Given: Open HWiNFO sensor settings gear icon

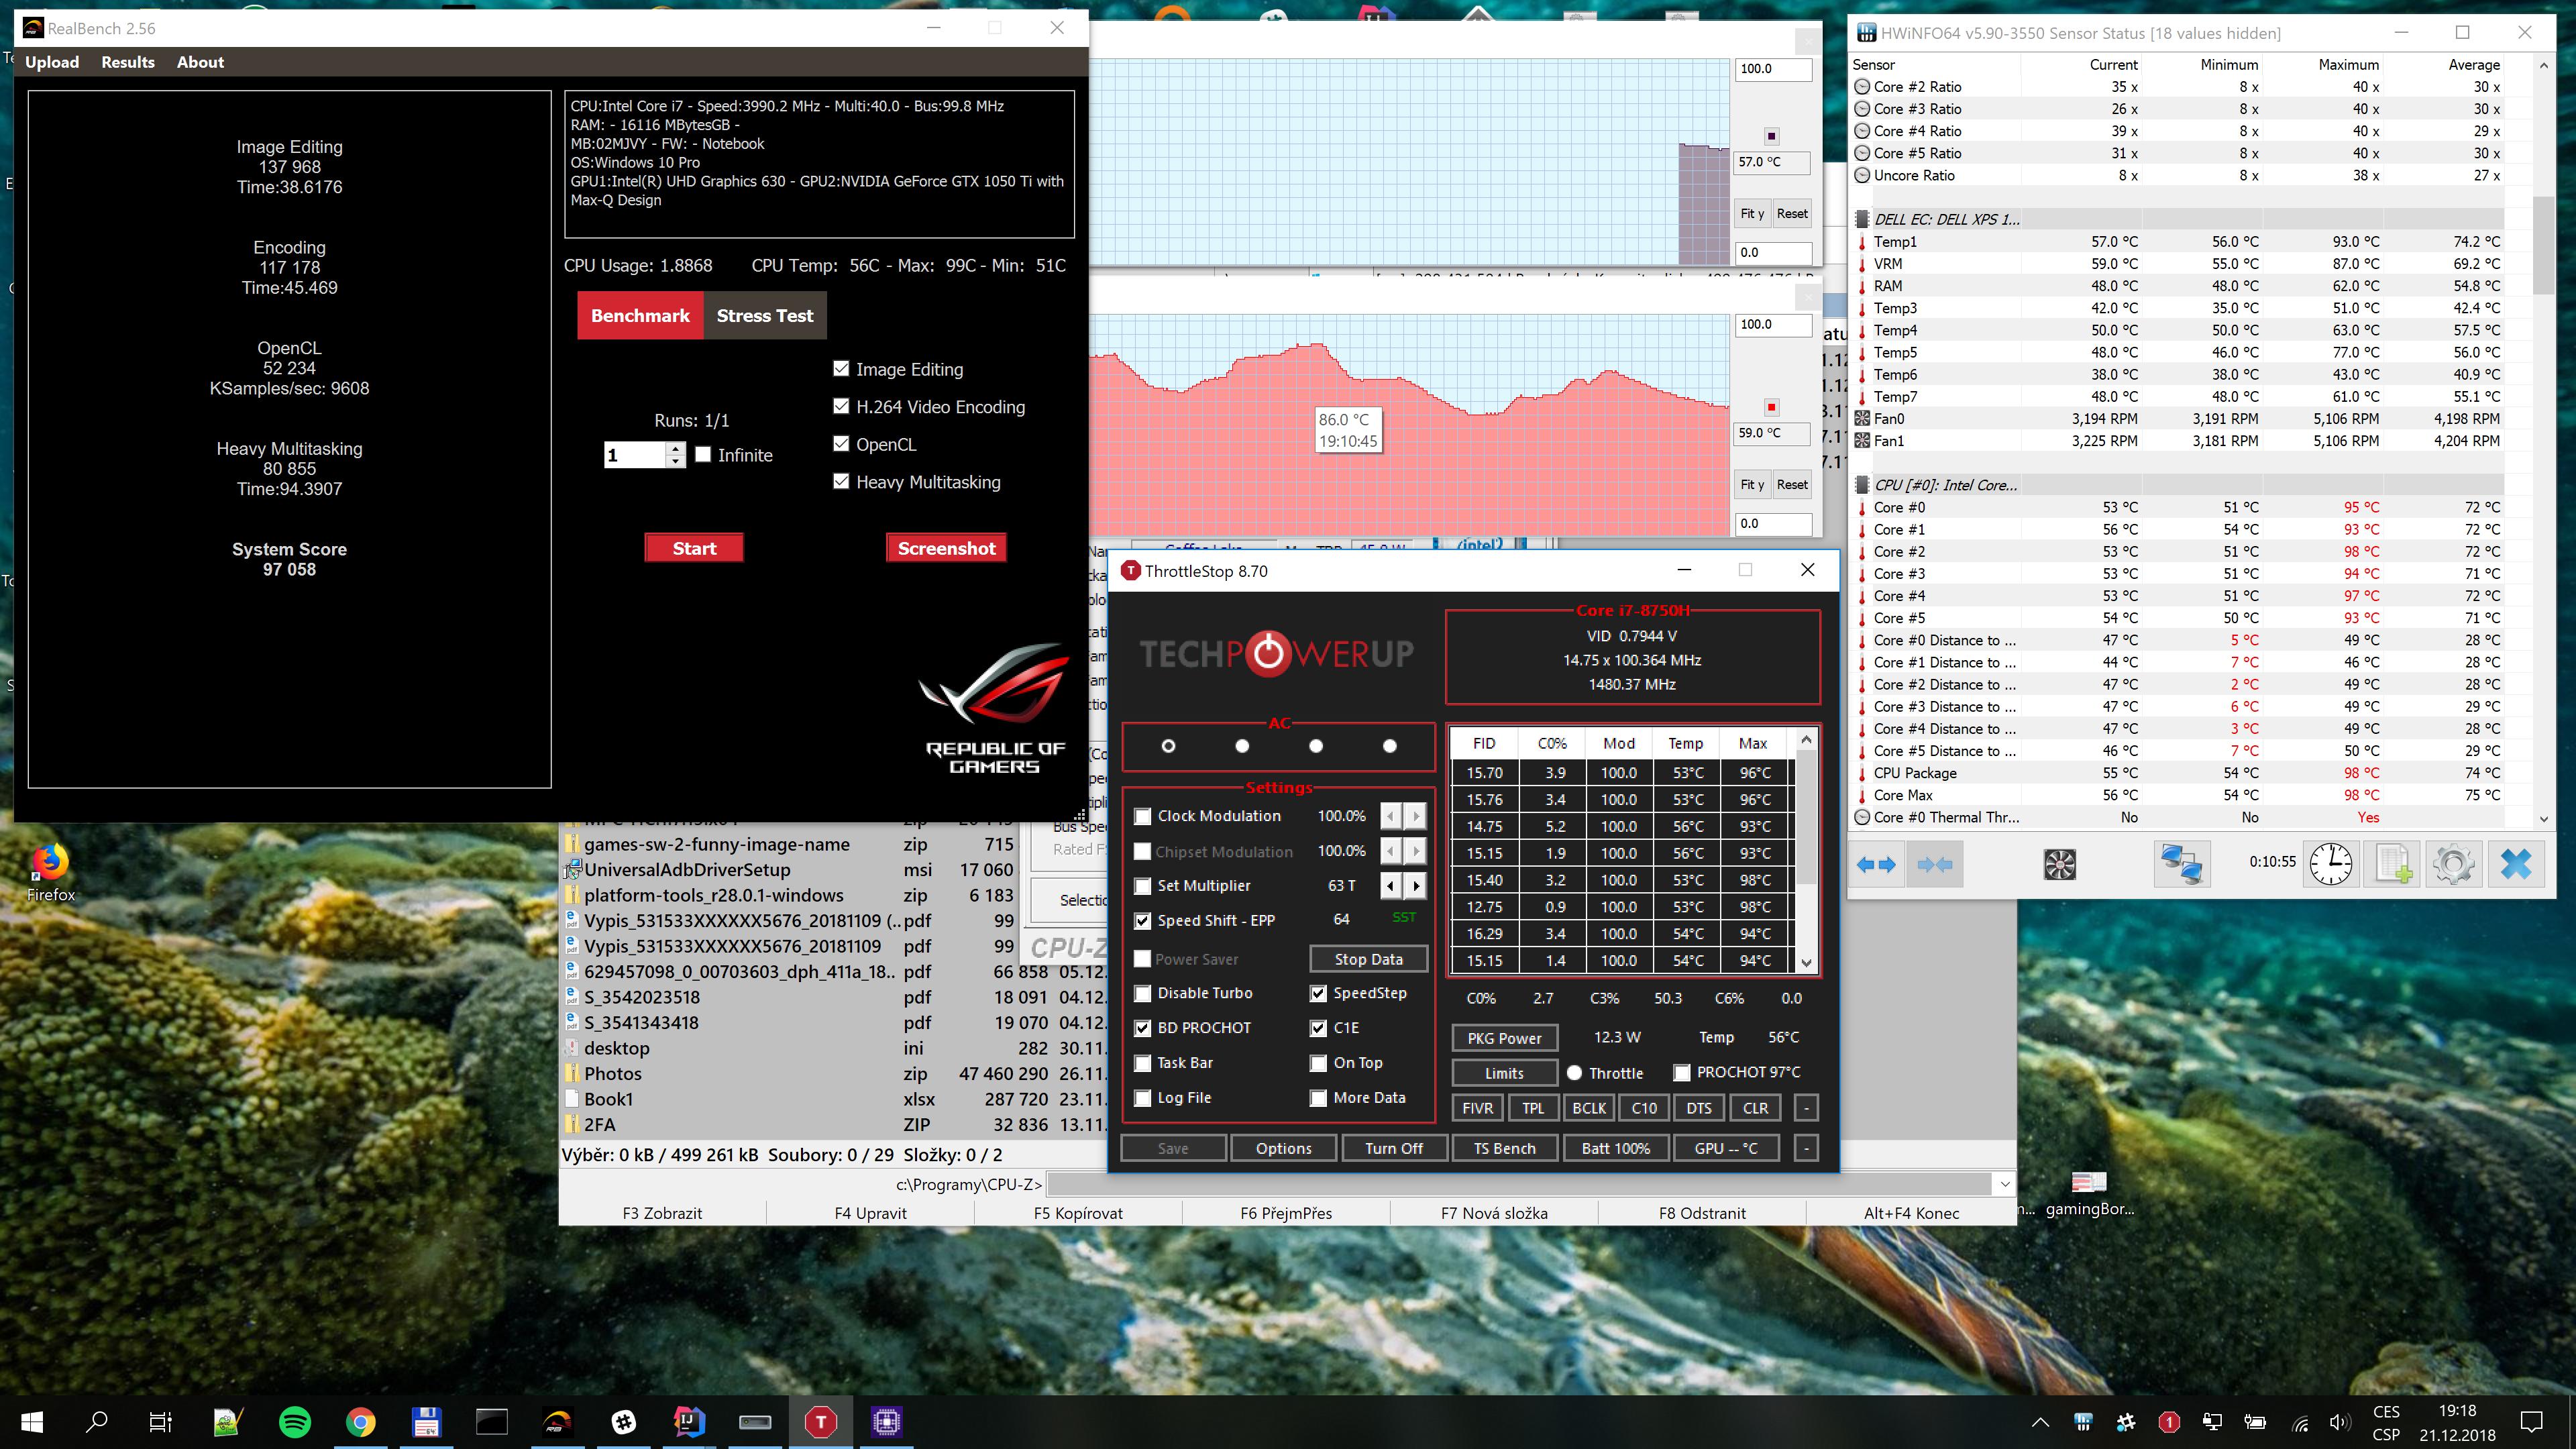Looking at the screenshot, I should [x=2453, y=864].
